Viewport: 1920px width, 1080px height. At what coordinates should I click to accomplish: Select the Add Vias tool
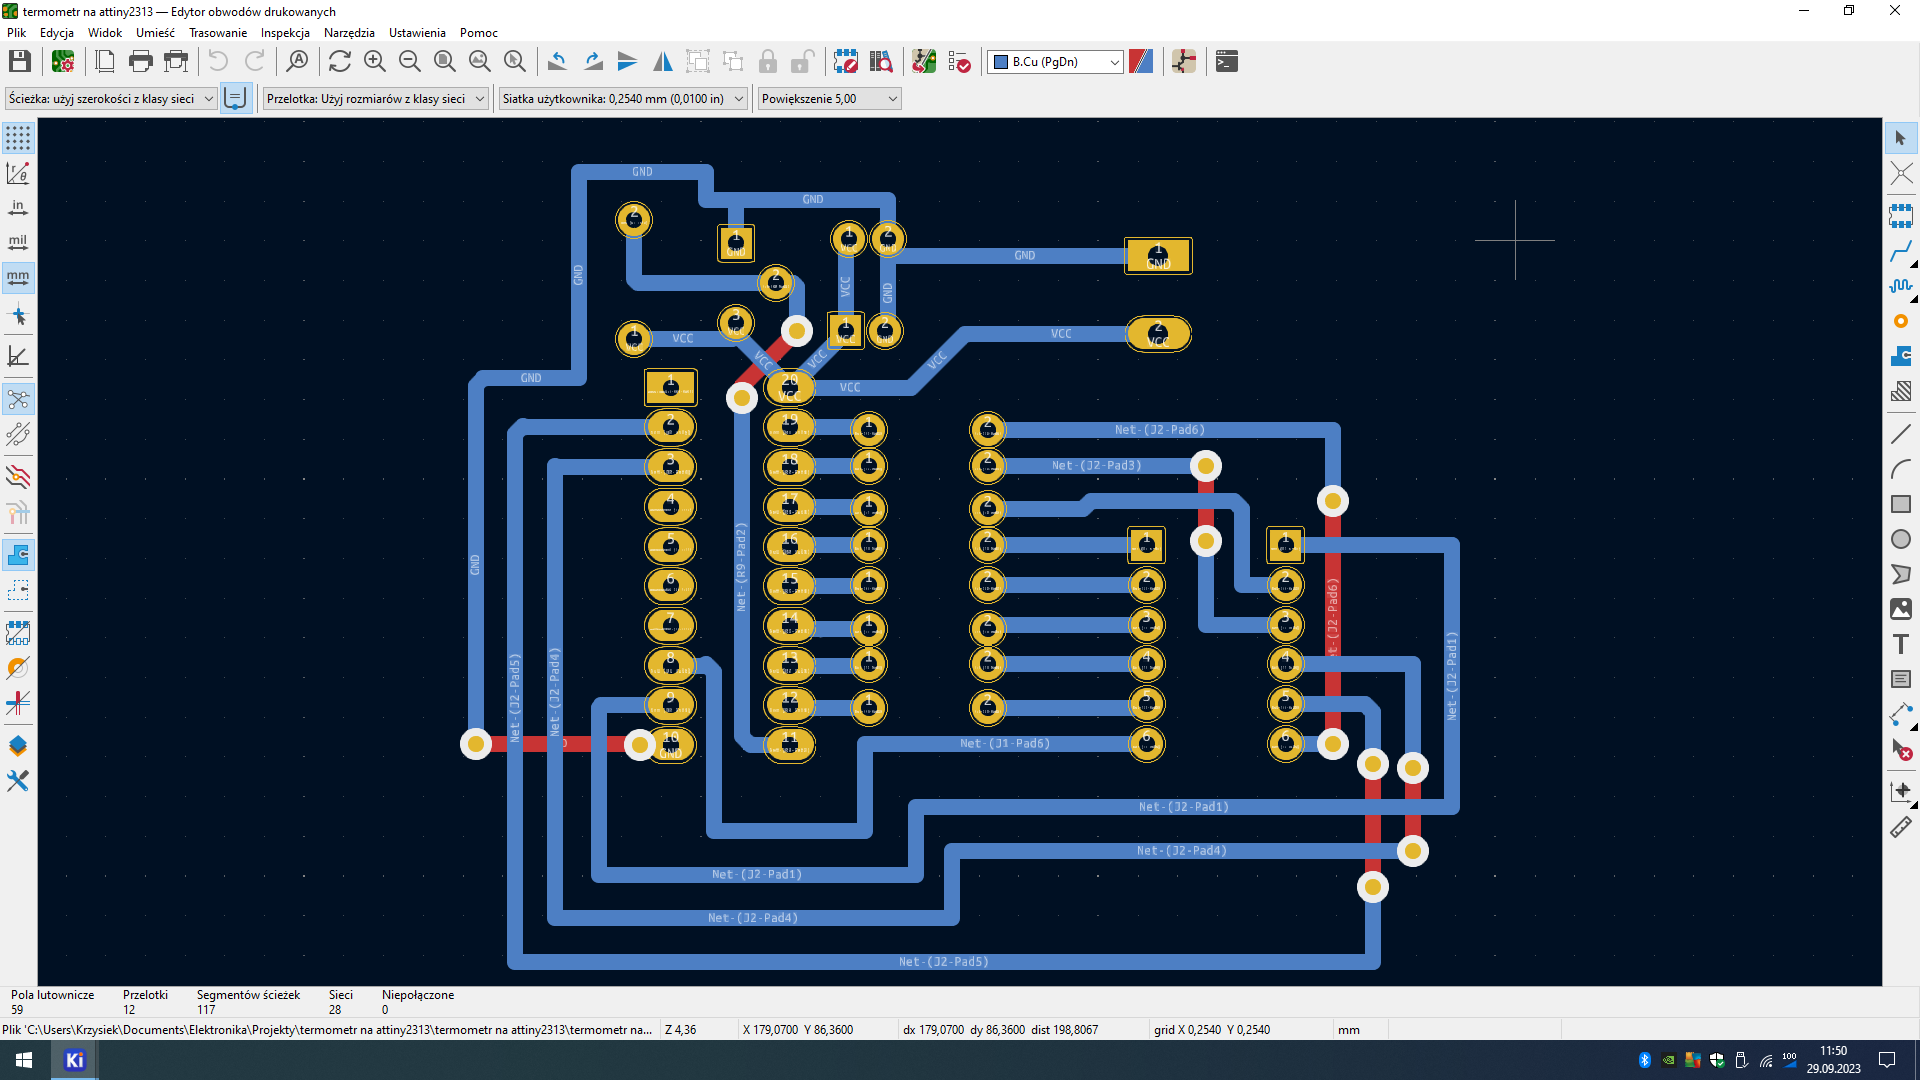point(1901,321)
